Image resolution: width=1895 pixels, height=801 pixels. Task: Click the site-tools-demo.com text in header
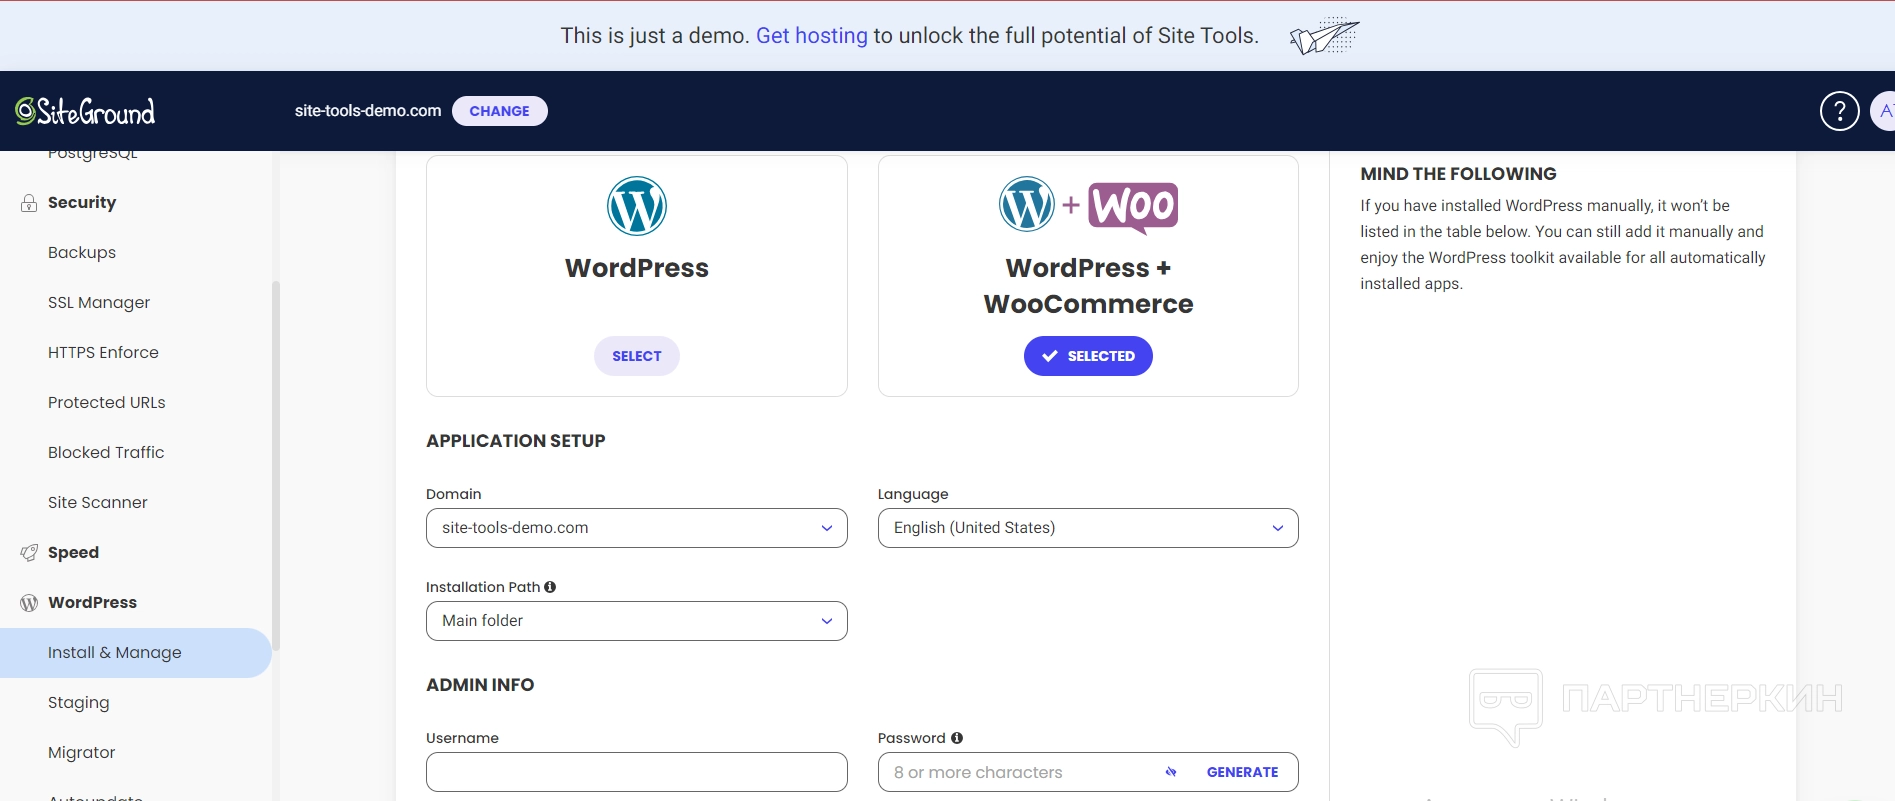click(x=368, y=111)
